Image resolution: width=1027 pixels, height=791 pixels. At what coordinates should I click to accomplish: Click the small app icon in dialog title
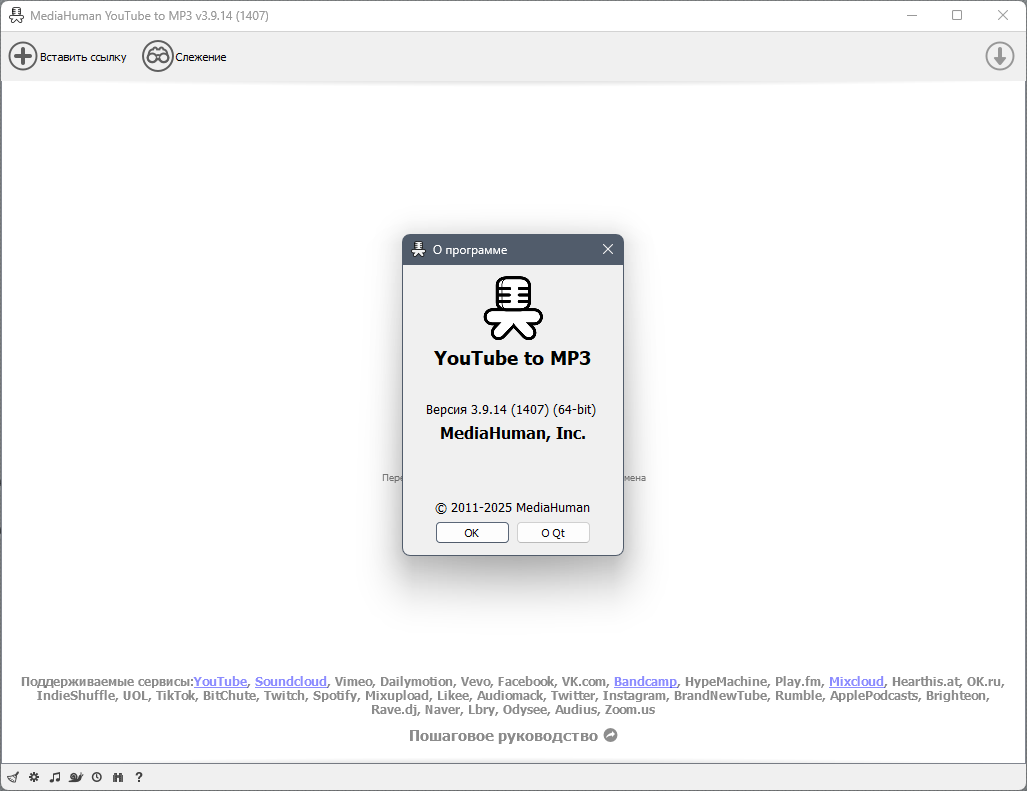(419, 249)
